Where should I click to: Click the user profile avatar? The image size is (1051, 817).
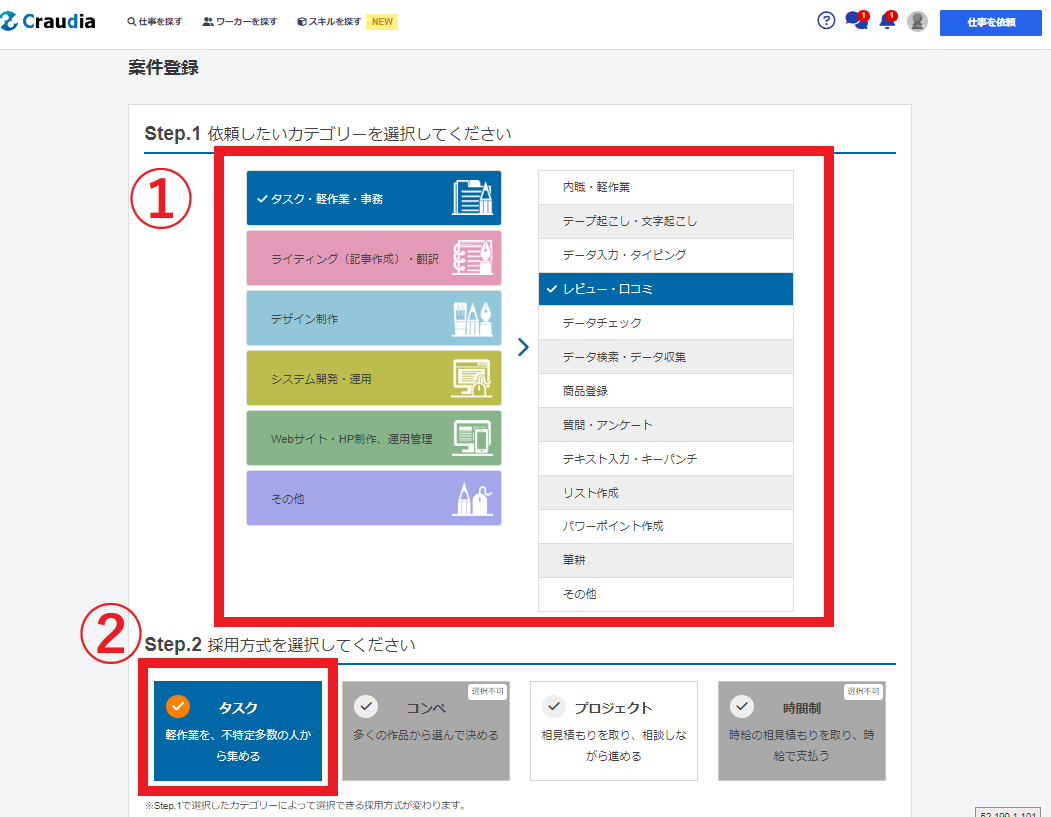917,22
